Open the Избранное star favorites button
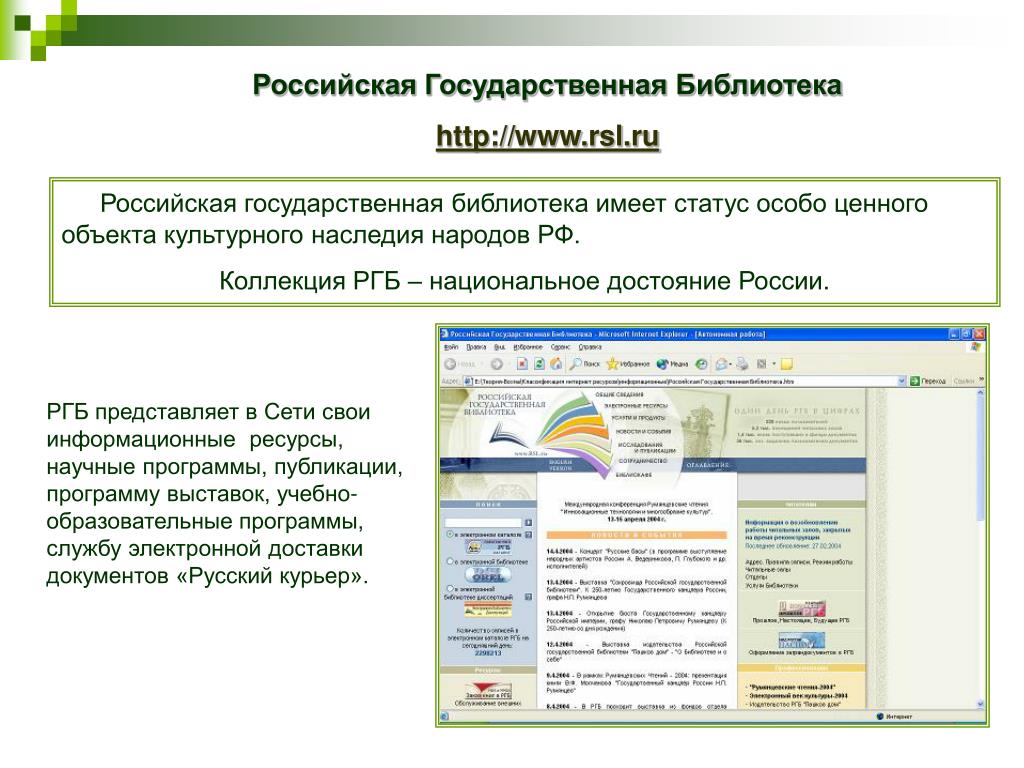This screenshot has height=768, width=1024. pos(628,364)
